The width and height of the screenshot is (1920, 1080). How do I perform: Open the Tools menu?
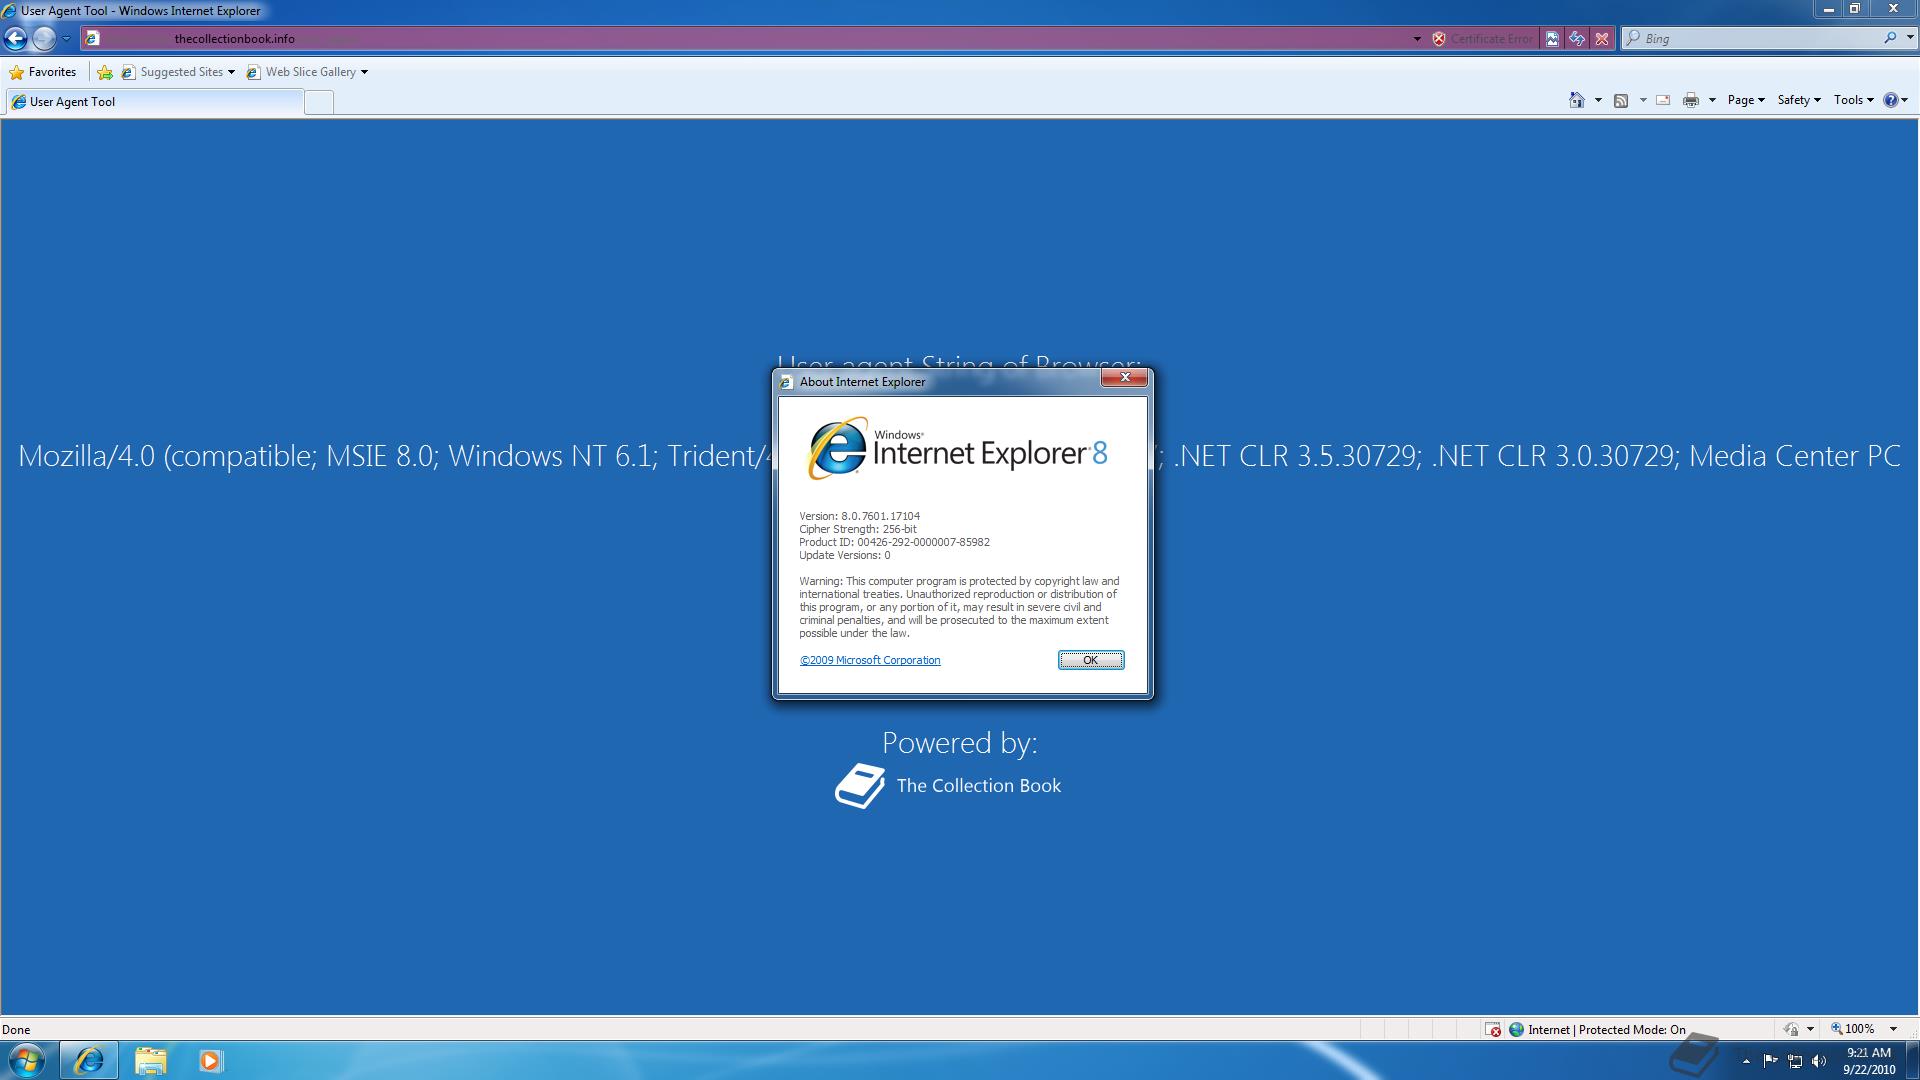[x=1853, y=100]
